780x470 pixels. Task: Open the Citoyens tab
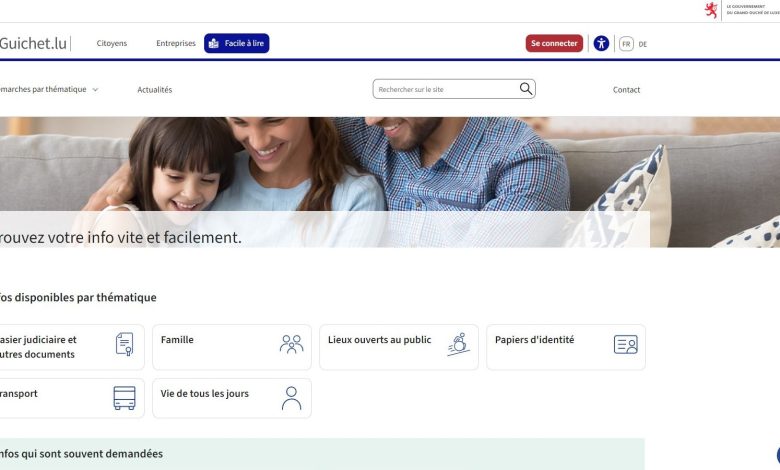(x=112, y=43)
